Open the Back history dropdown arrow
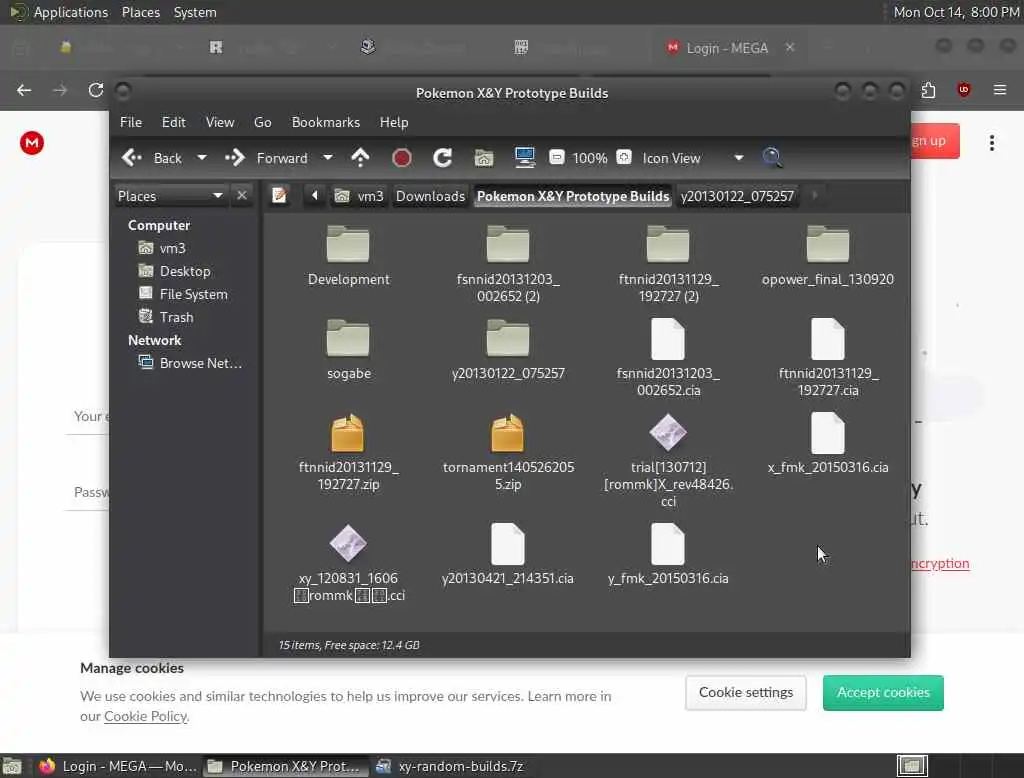 pyautogui.click(x=202, y=157)
